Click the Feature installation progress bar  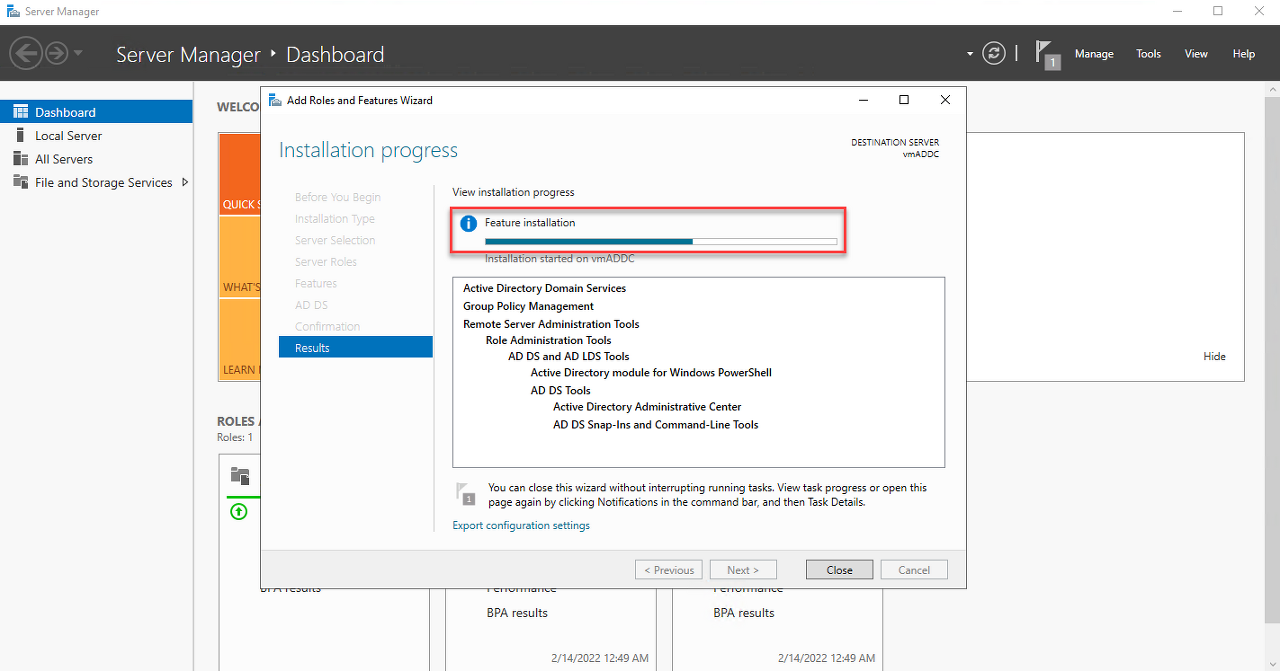[x=661, y=241]
